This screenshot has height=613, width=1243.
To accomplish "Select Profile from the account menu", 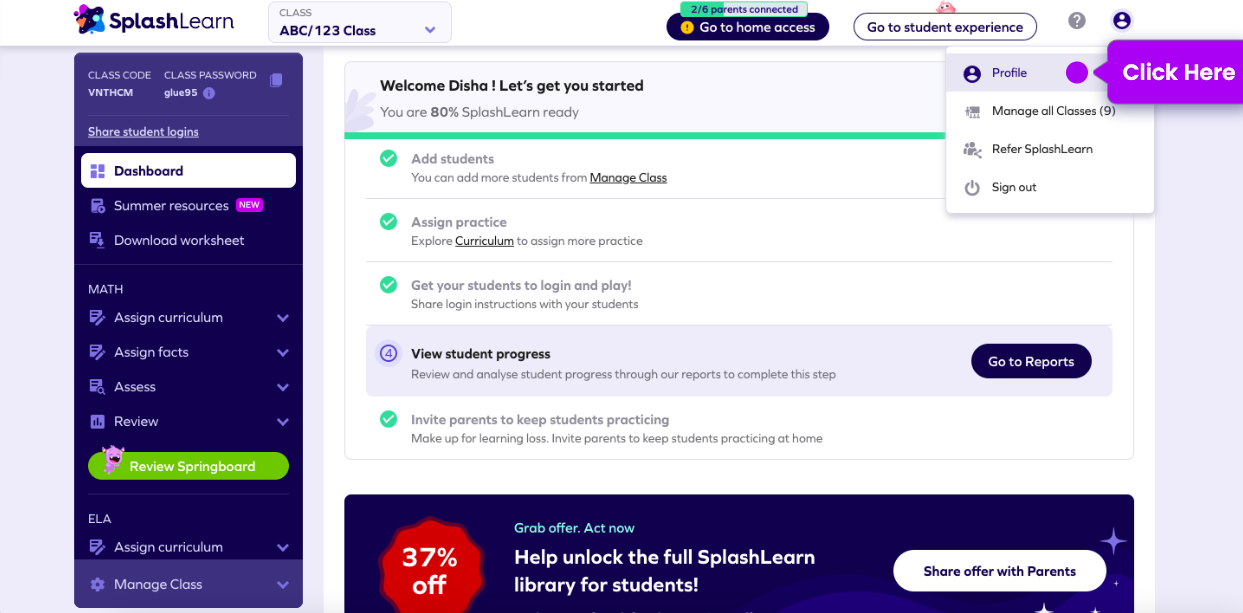I will (x=1009, y=73).
